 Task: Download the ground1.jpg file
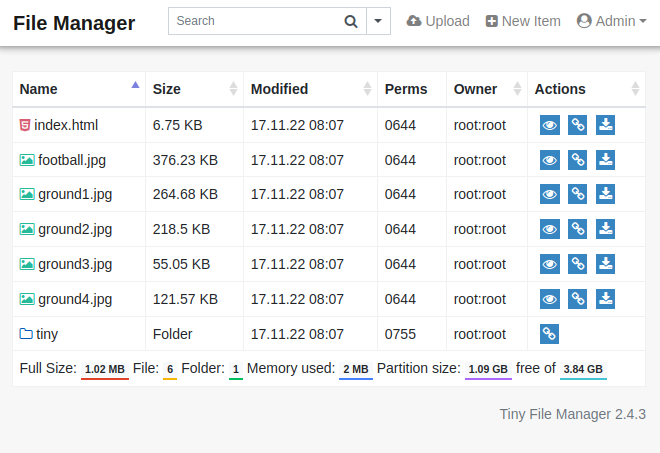pyautogui.click(x=605, y=194)
